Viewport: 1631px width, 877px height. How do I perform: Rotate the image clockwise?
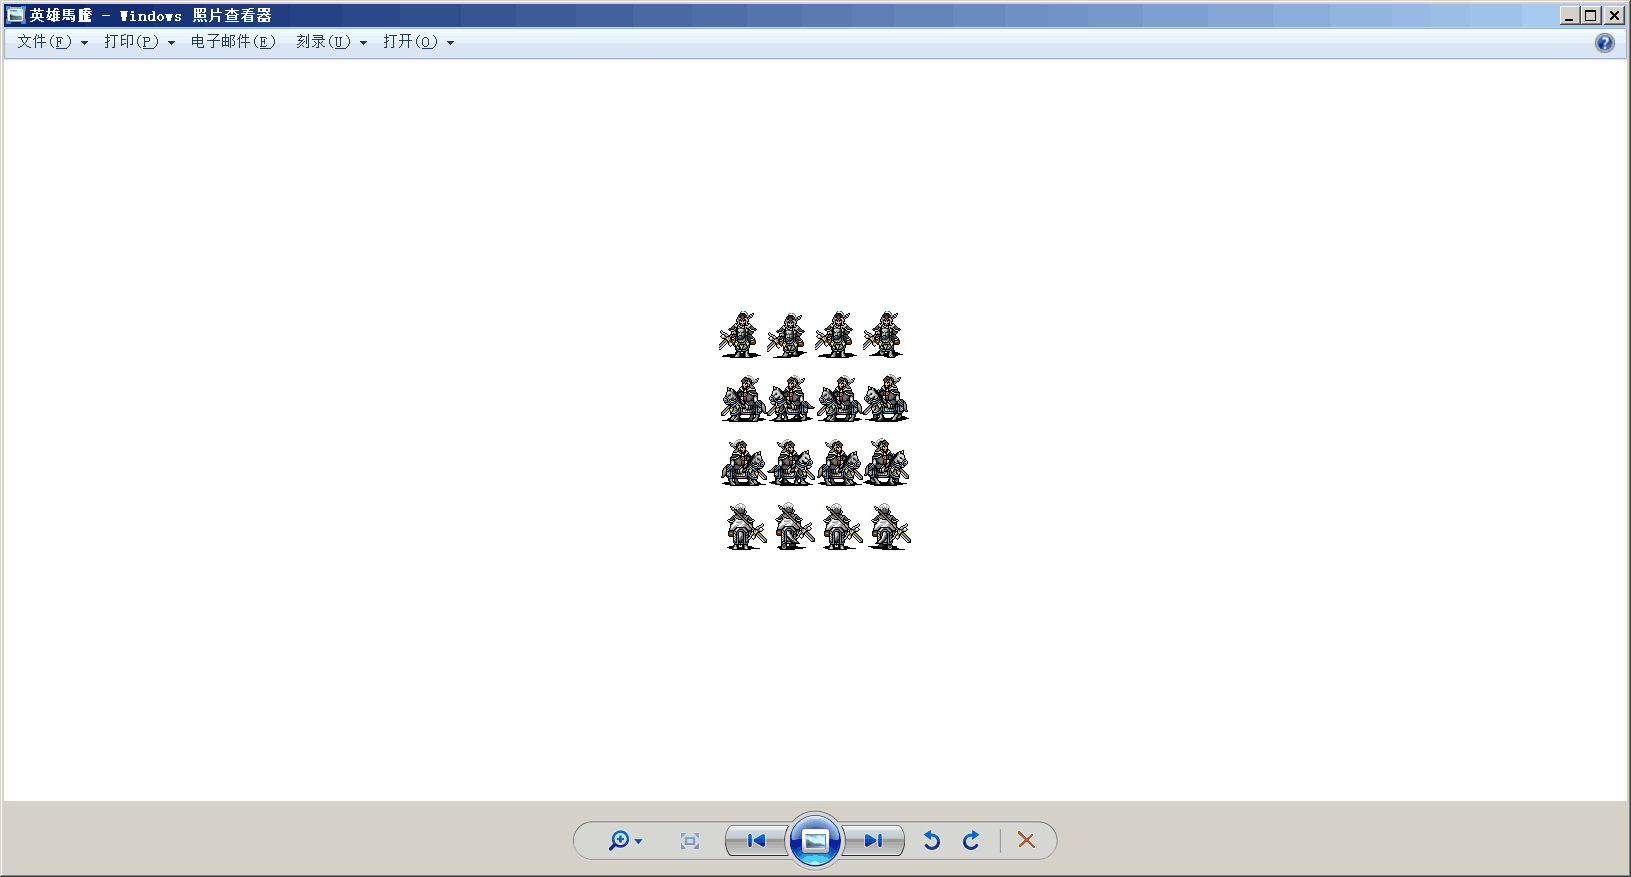[x=971, y=841]
